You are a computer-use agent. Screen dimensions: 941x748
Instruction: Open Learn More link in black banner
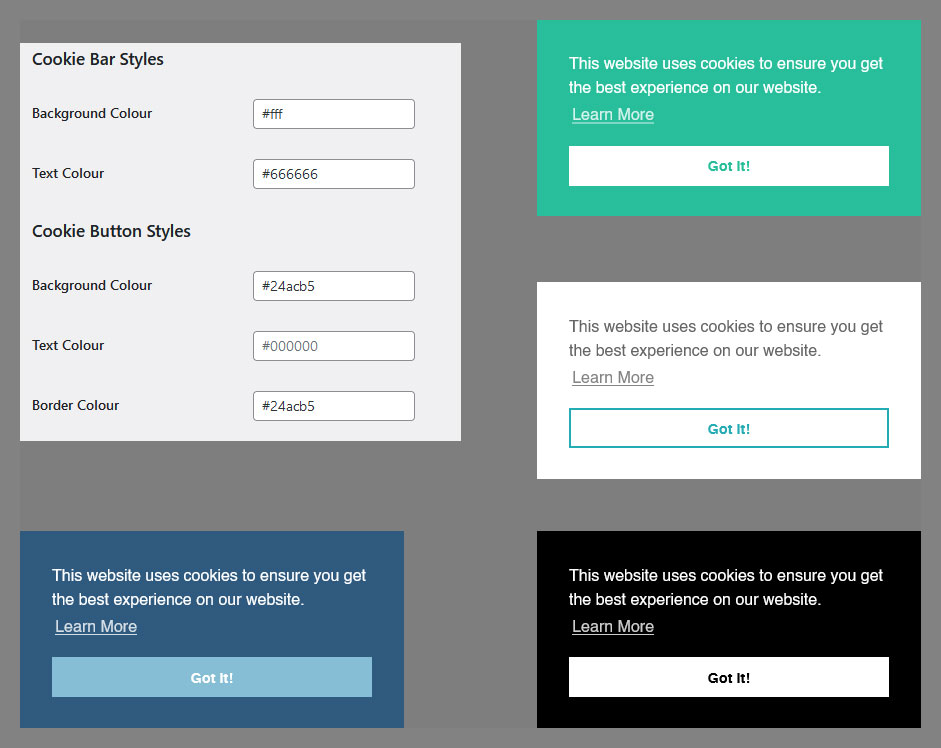[x=613, y=627]
